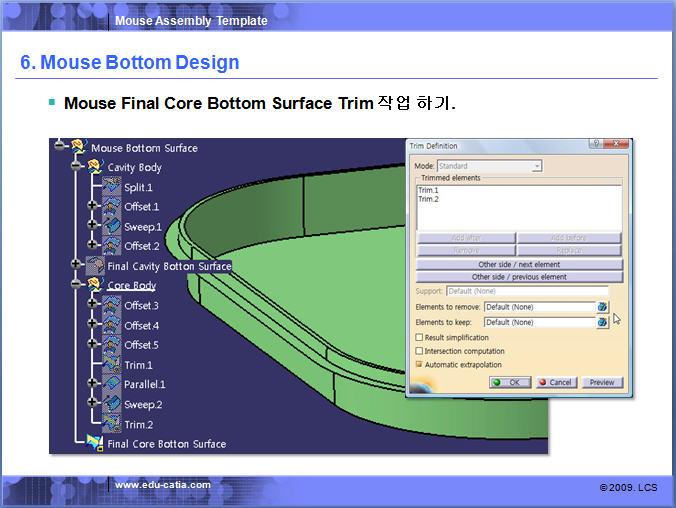Collapse the Cavity Body node
The width and height of the screenshot is (676, 508).
coord(76,167)
